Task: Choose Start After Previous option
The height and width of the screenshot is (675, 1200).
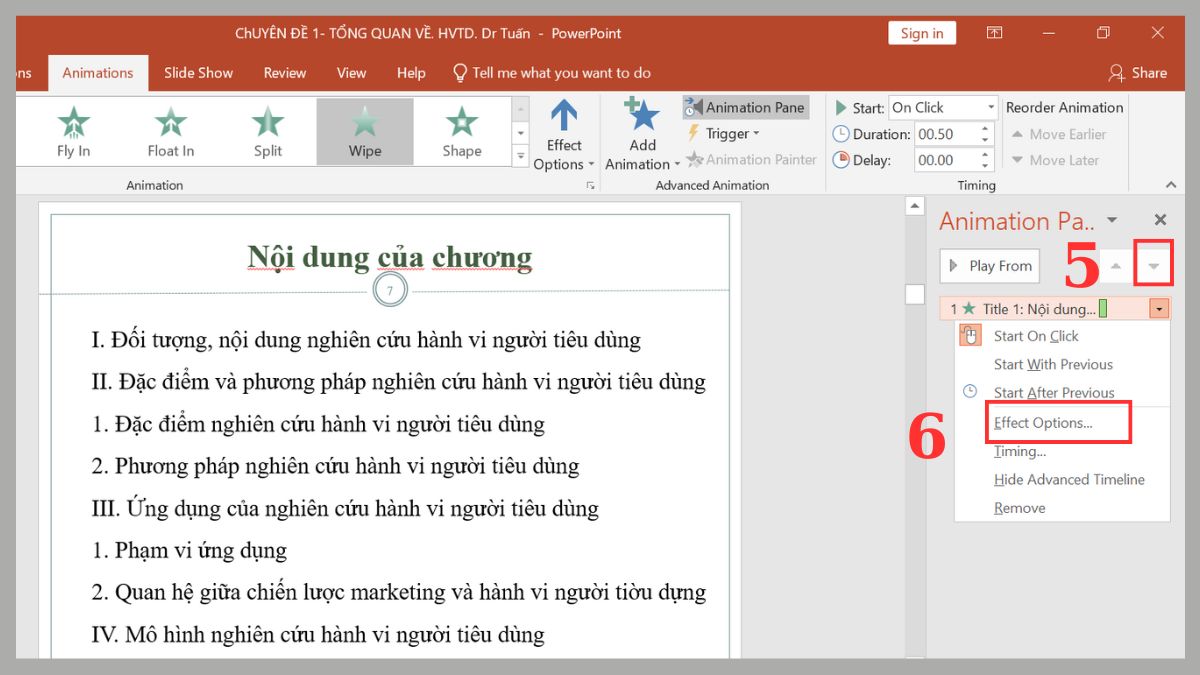Action: [x=1054, y=392]
